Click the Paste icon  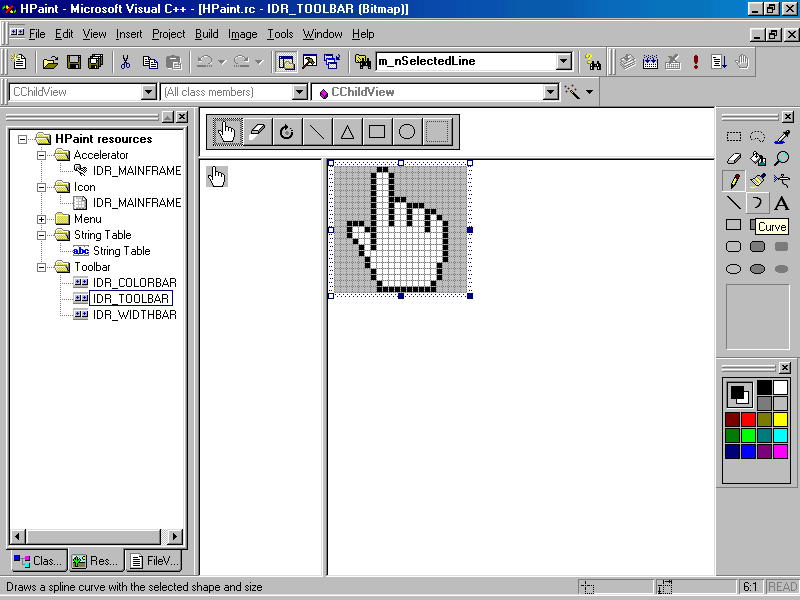click(x=173, y=62)
